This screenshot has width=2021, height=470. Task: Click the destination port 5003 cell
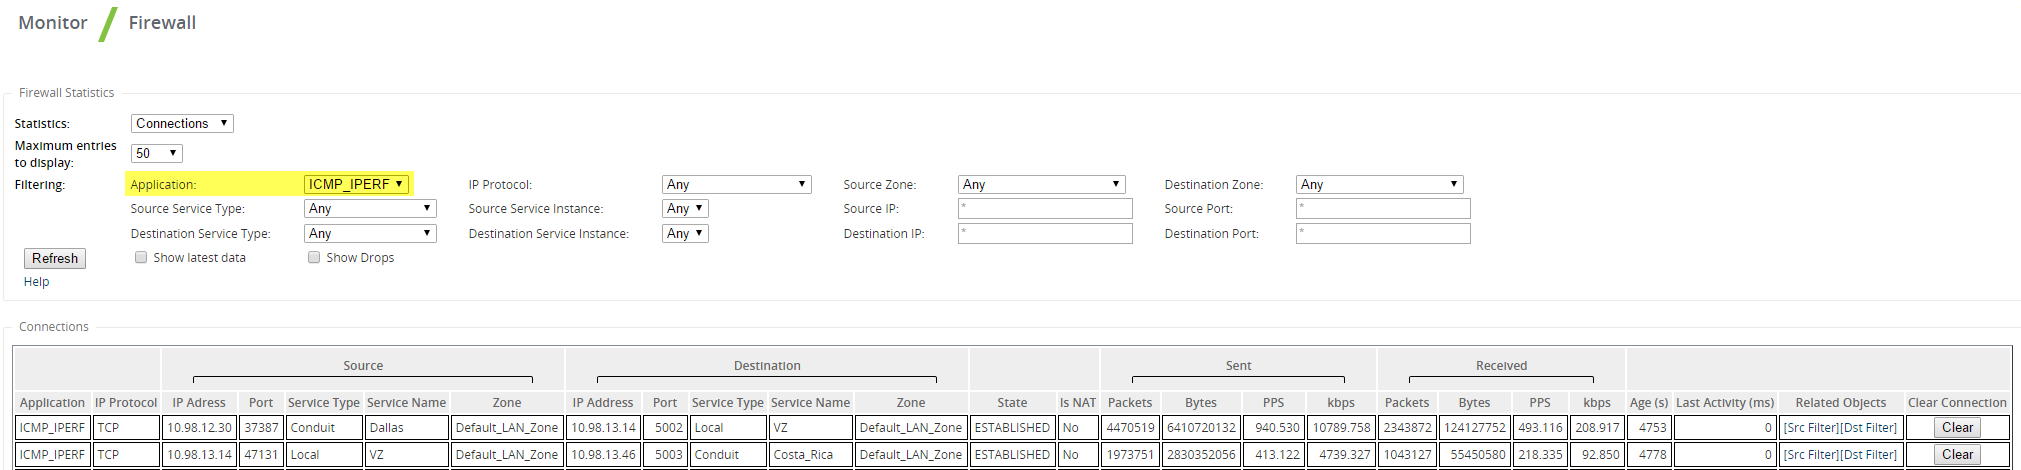[665, 455]
